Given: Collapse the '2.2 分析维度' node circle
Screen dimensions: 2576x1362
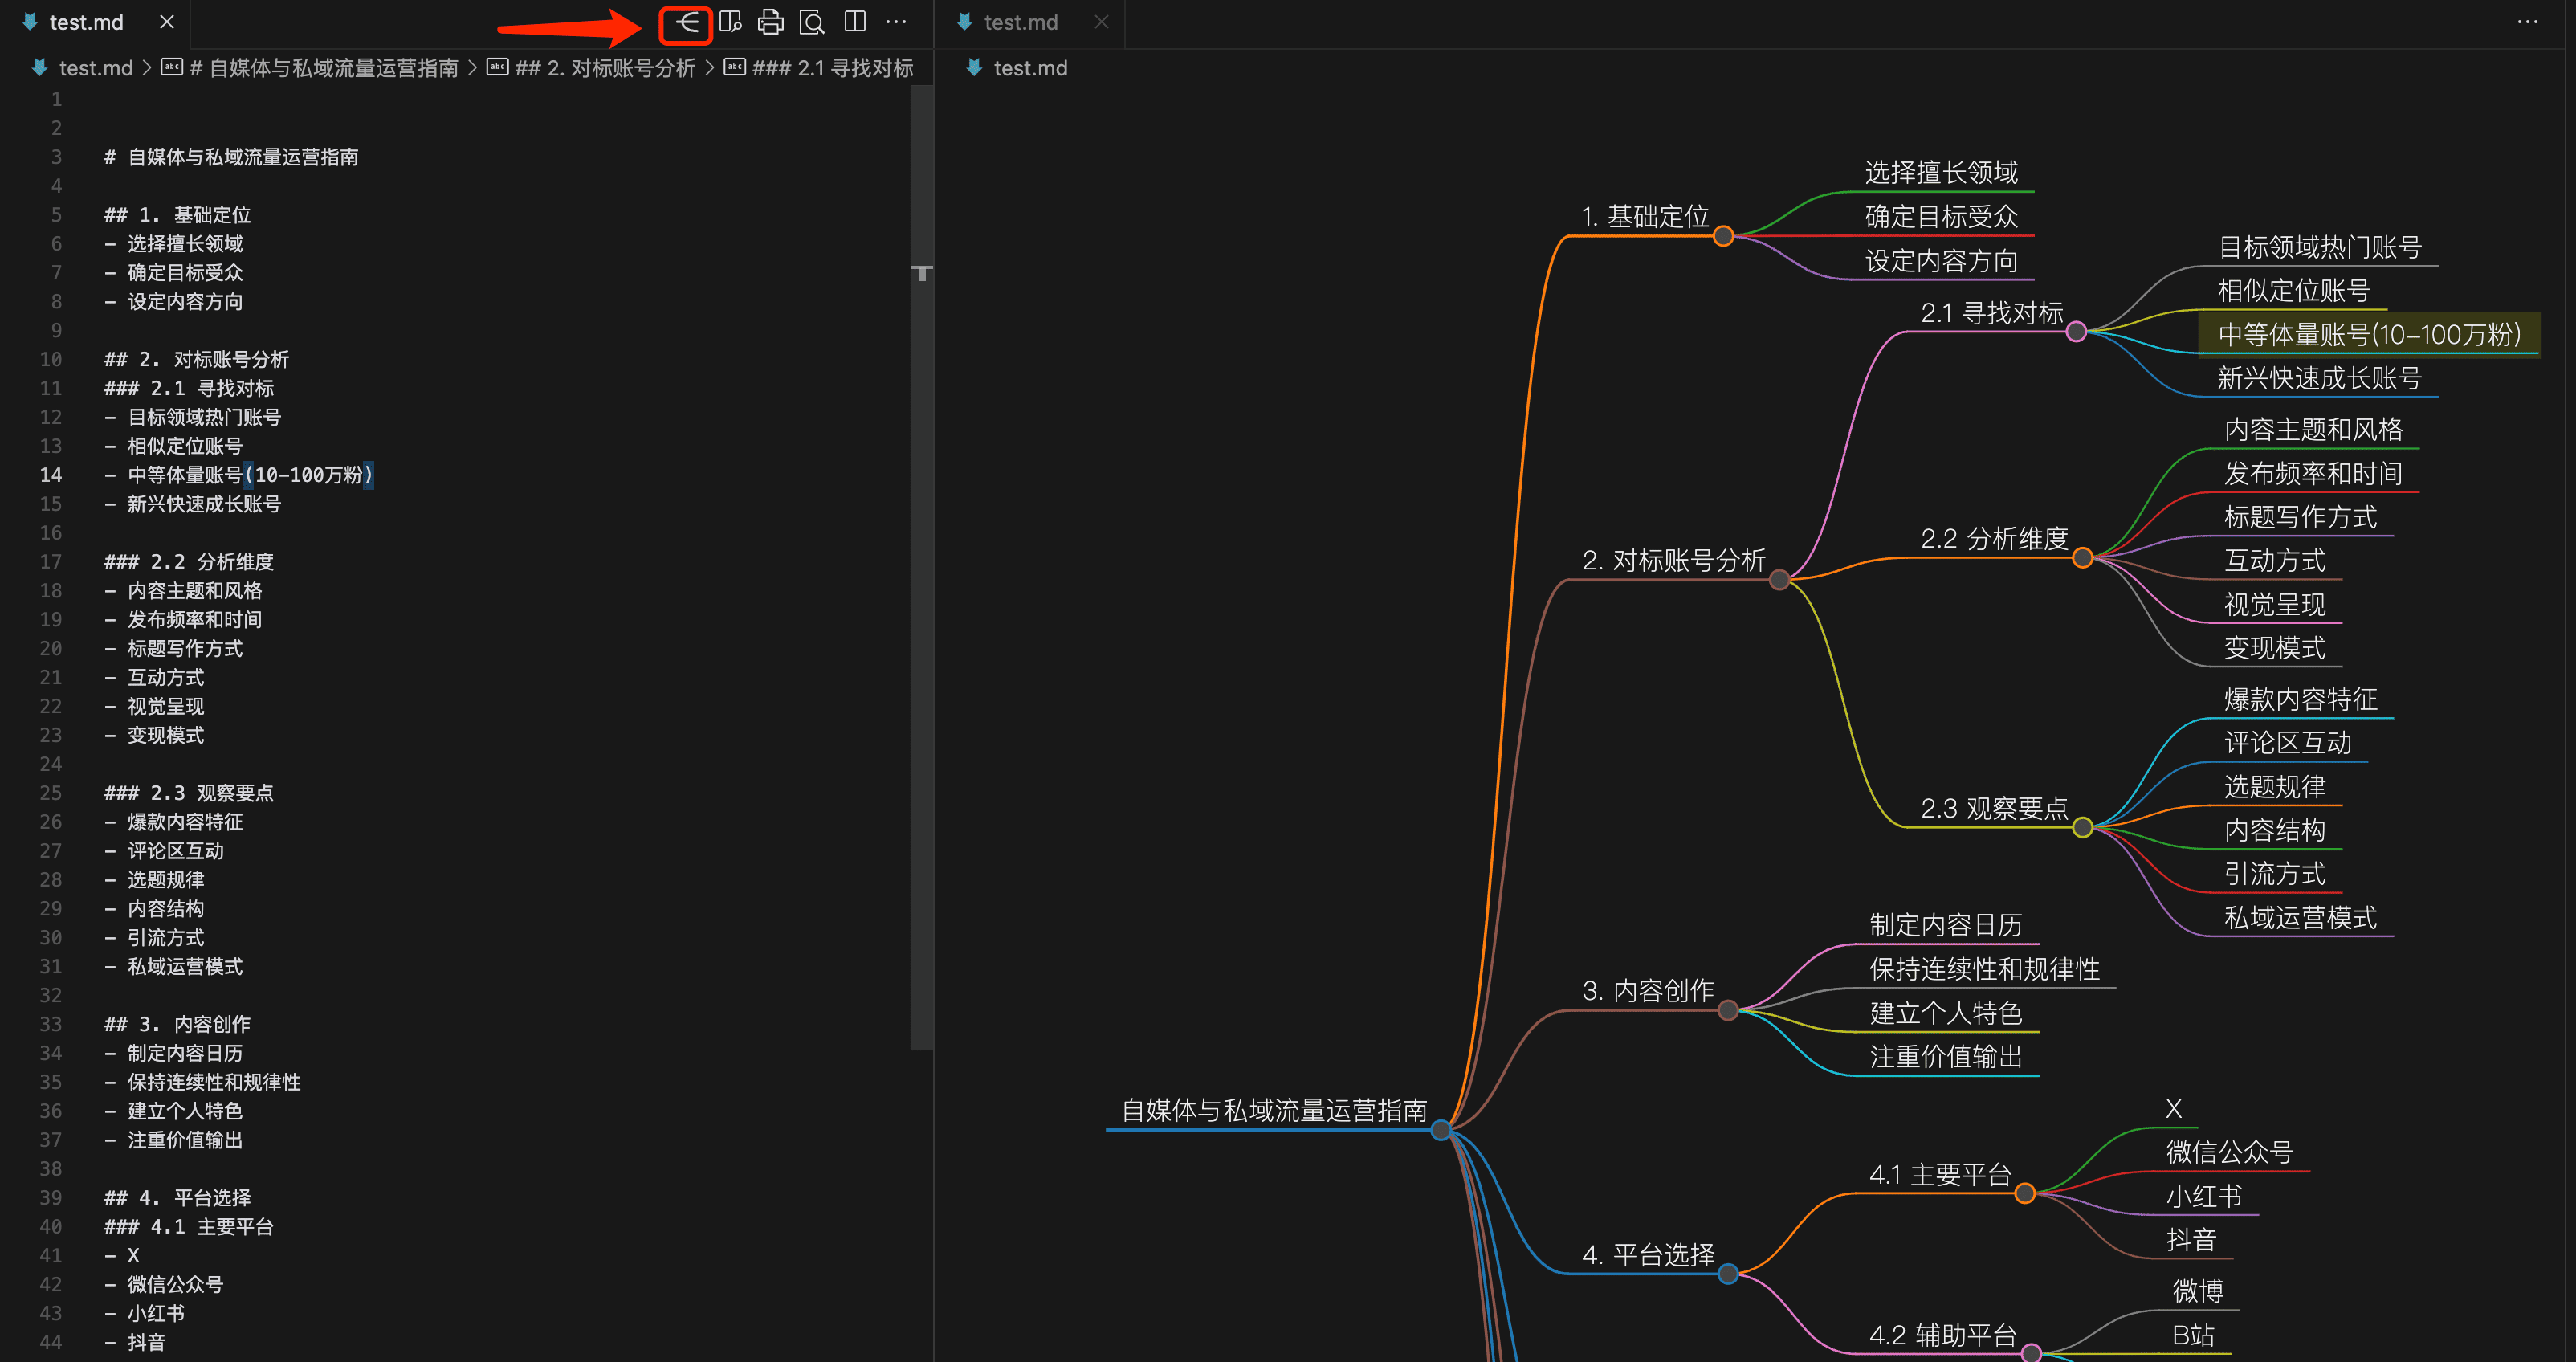Looking at the screenshot, I should coord(2082,557).
